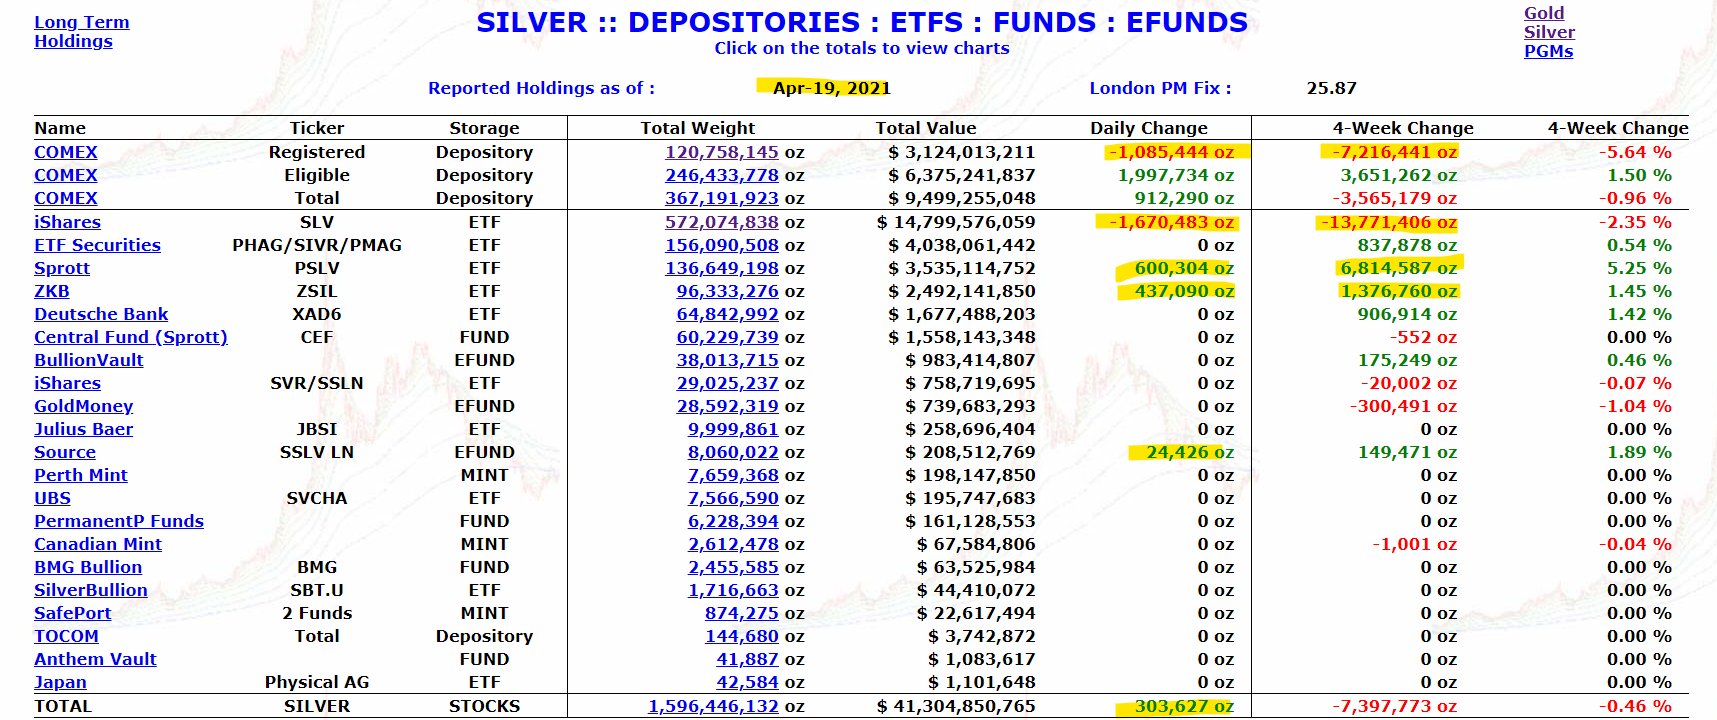Click the Japan Physical AG link
Viewport: 1717px width, 720px height.
point(60,682)
